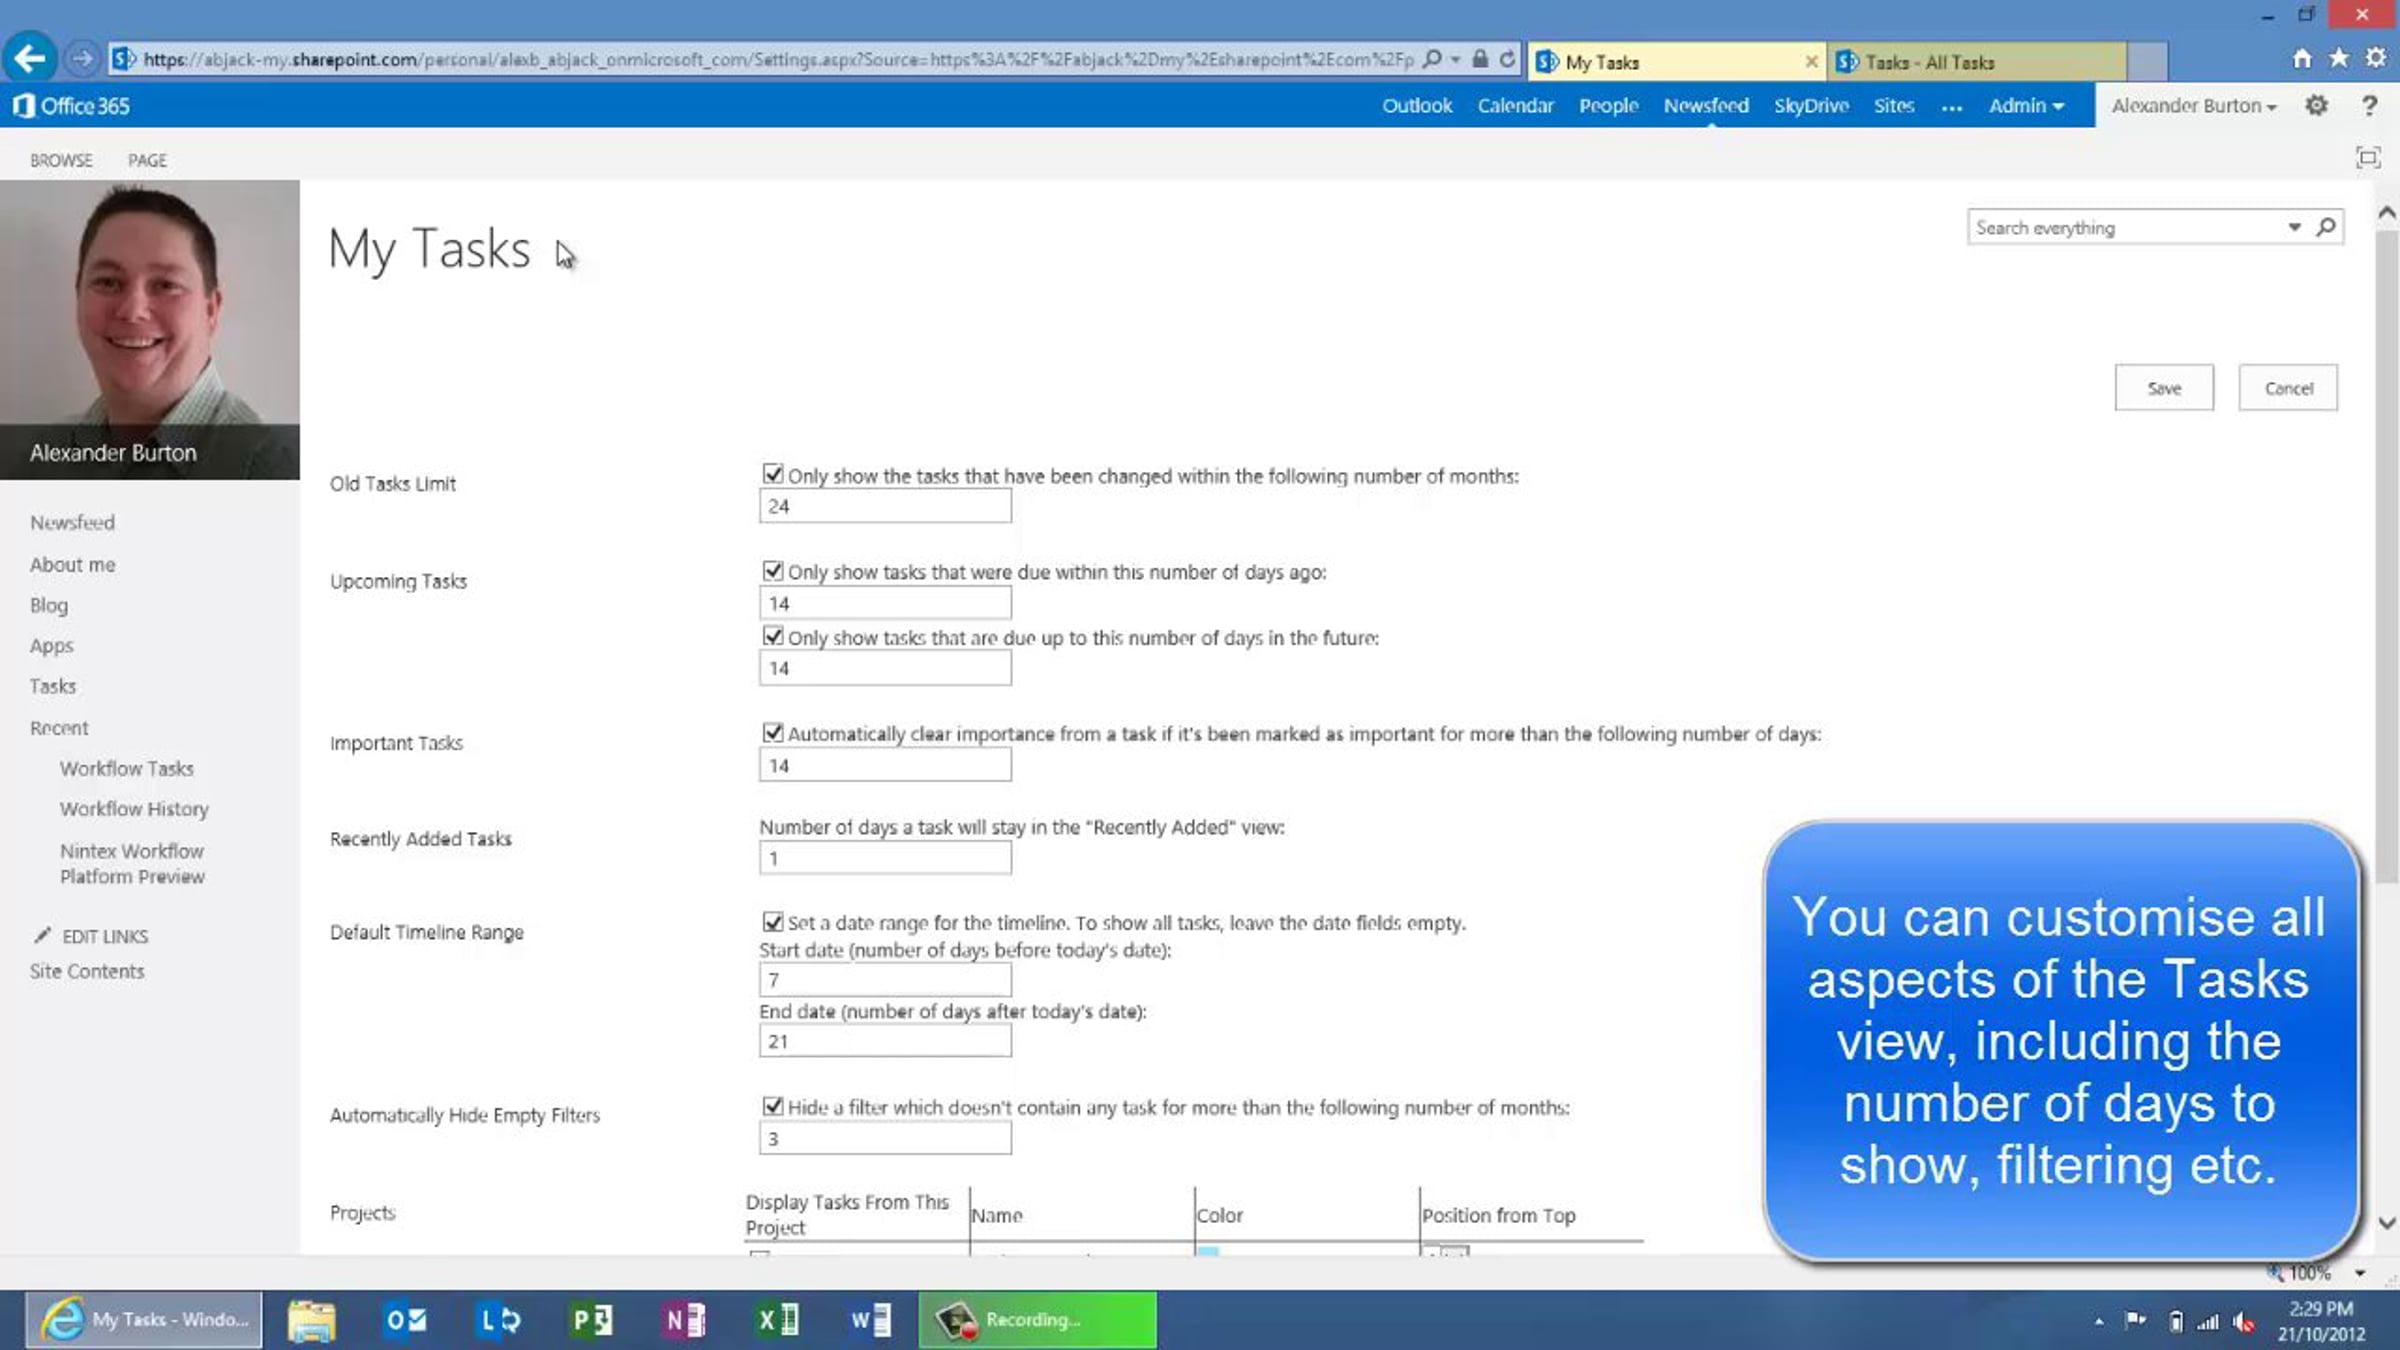The image size is (2400, 1350).
Task: Uncheck the Old Tasks Limit months checkbox
Action: click(x=772, y=474)
